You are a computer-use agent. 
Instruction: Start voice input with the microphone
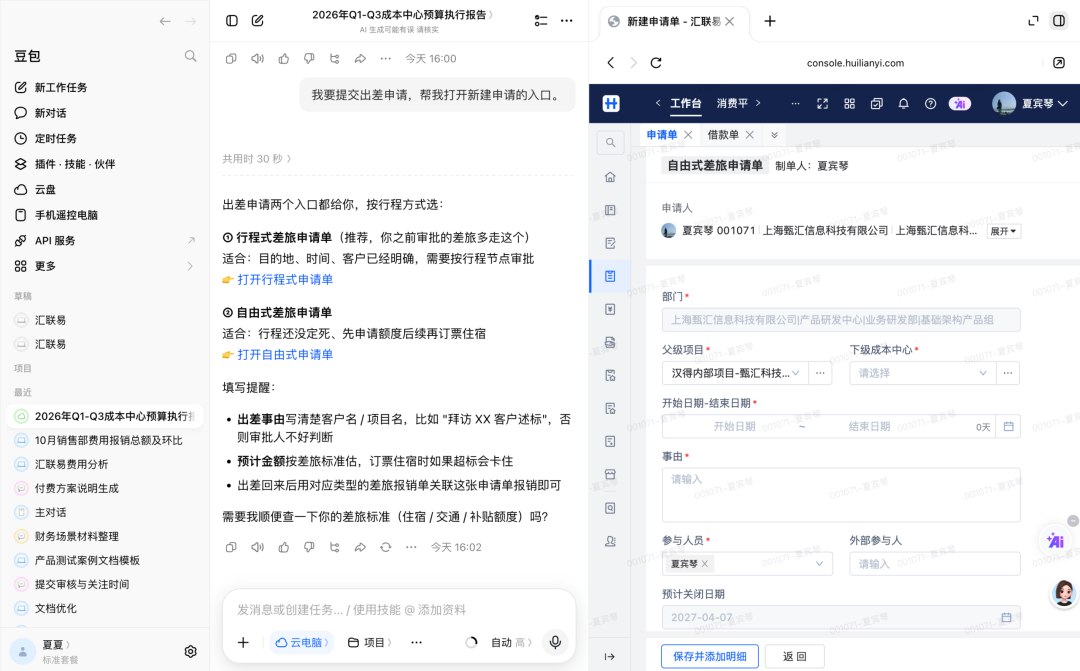pos(555,642)
